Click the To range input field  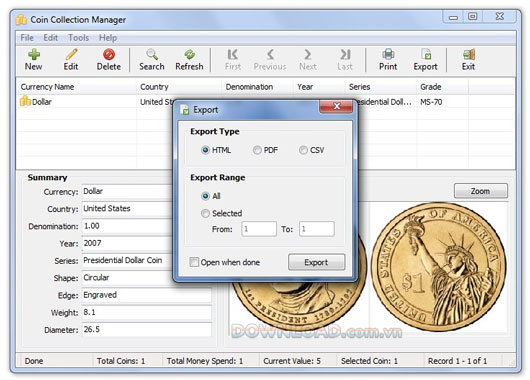(x=317, y=229)
